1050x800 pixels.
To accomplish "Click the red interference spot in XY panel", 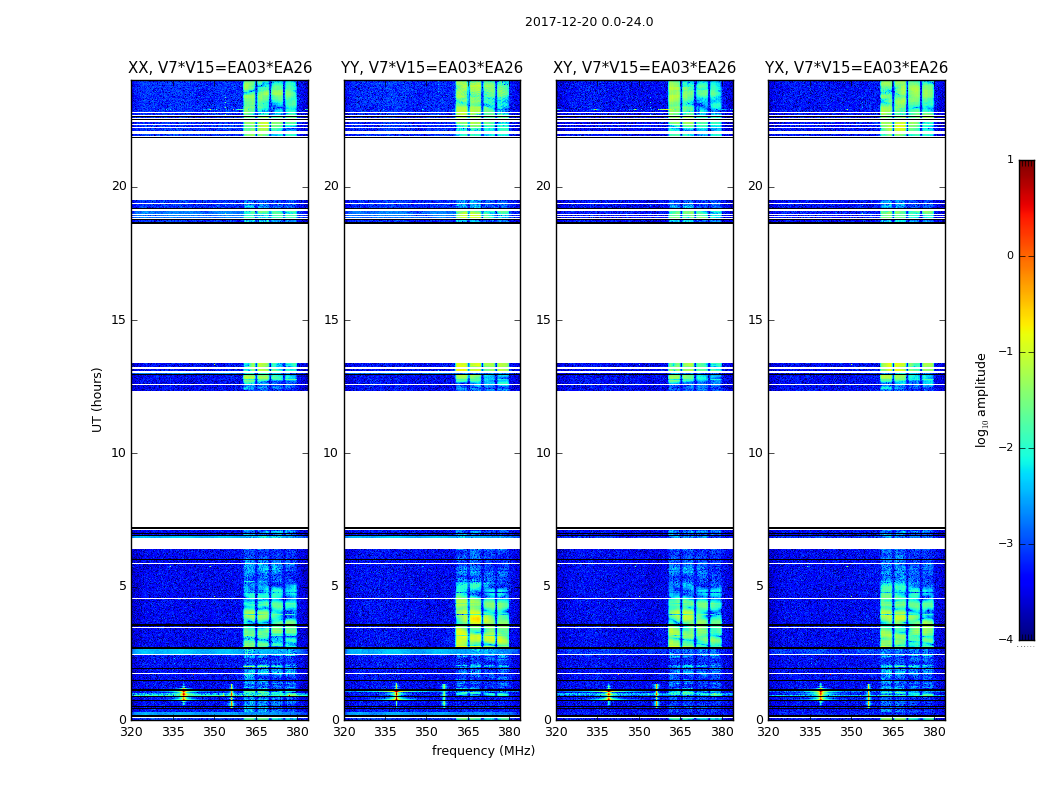I will tap(608, 694).
